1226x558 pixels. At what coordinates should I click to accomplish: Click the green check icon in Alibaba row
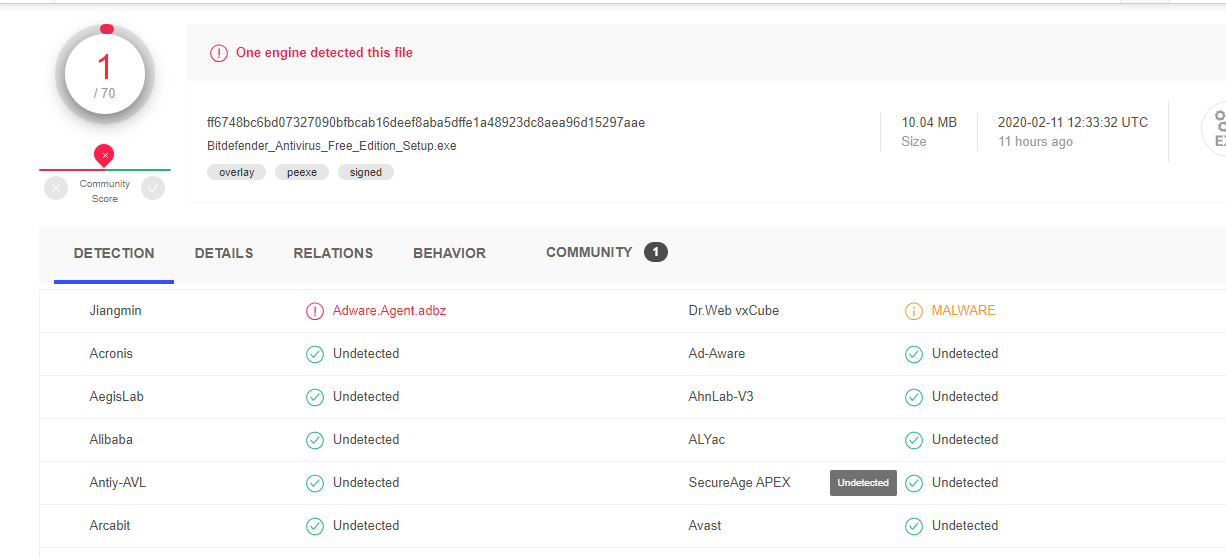click(315, 440)
